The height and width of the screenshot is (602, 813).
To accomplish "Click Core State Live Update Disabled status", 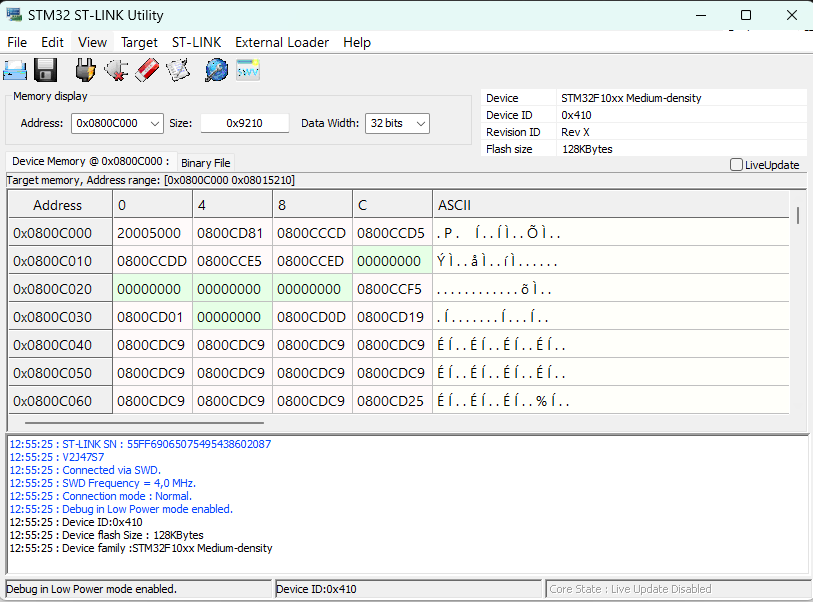I will (x=678, y=589).
